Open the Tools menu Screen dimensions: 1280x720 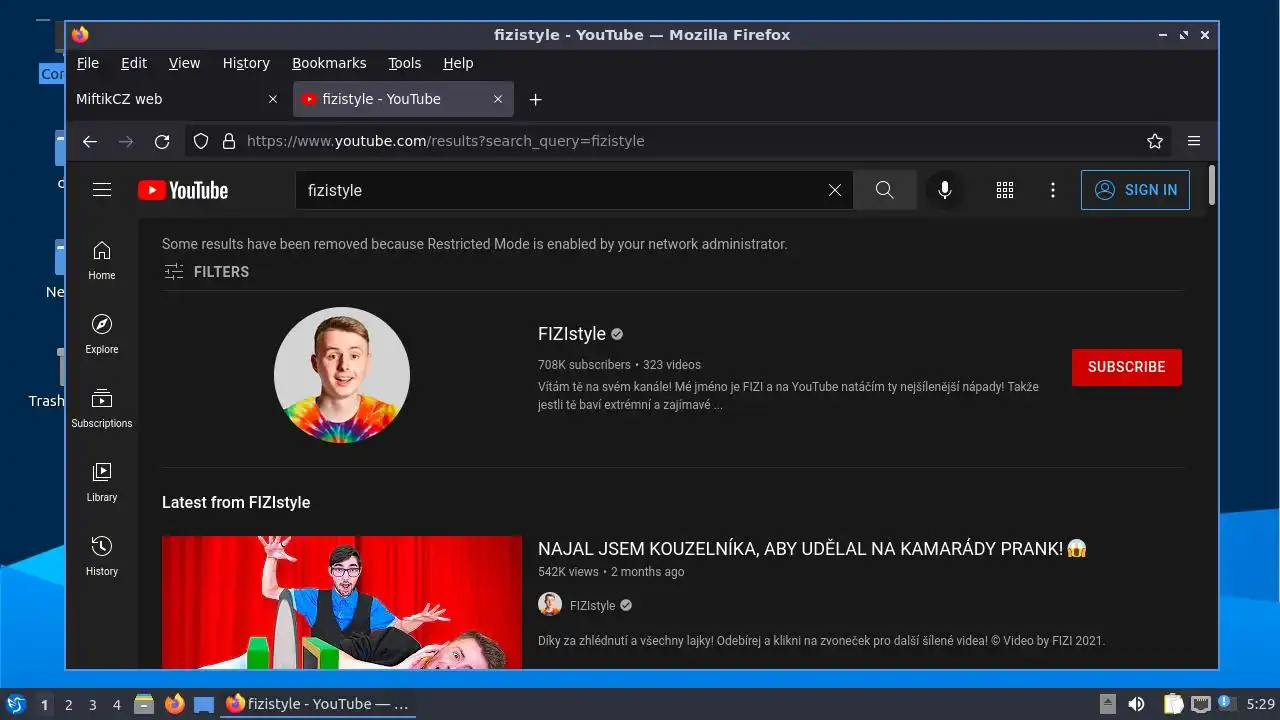404,63
